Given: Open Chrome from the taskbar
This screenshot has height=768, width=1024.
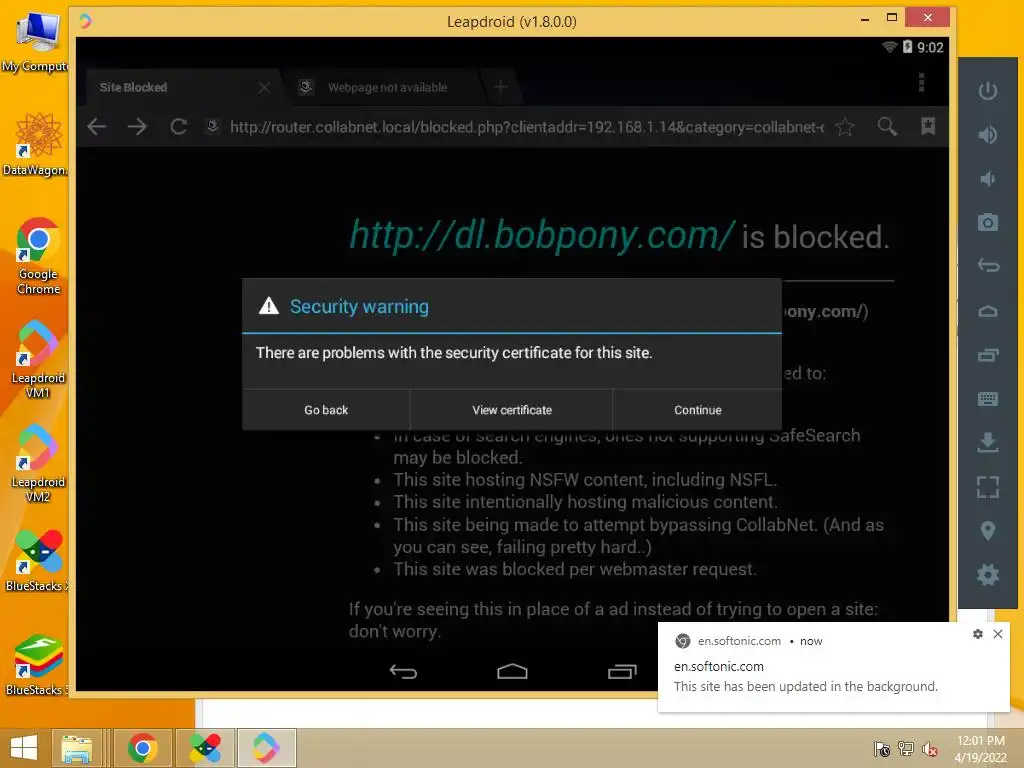Looking at the screenshot, I should coord(142,748).
